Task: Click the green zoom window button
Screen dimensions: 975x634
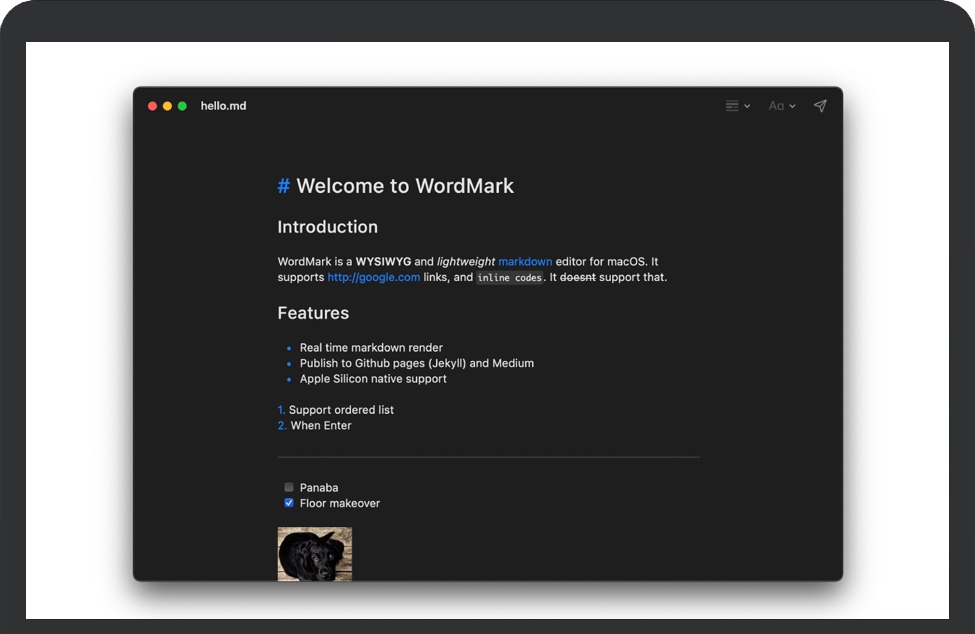Action: pos(182,106)
